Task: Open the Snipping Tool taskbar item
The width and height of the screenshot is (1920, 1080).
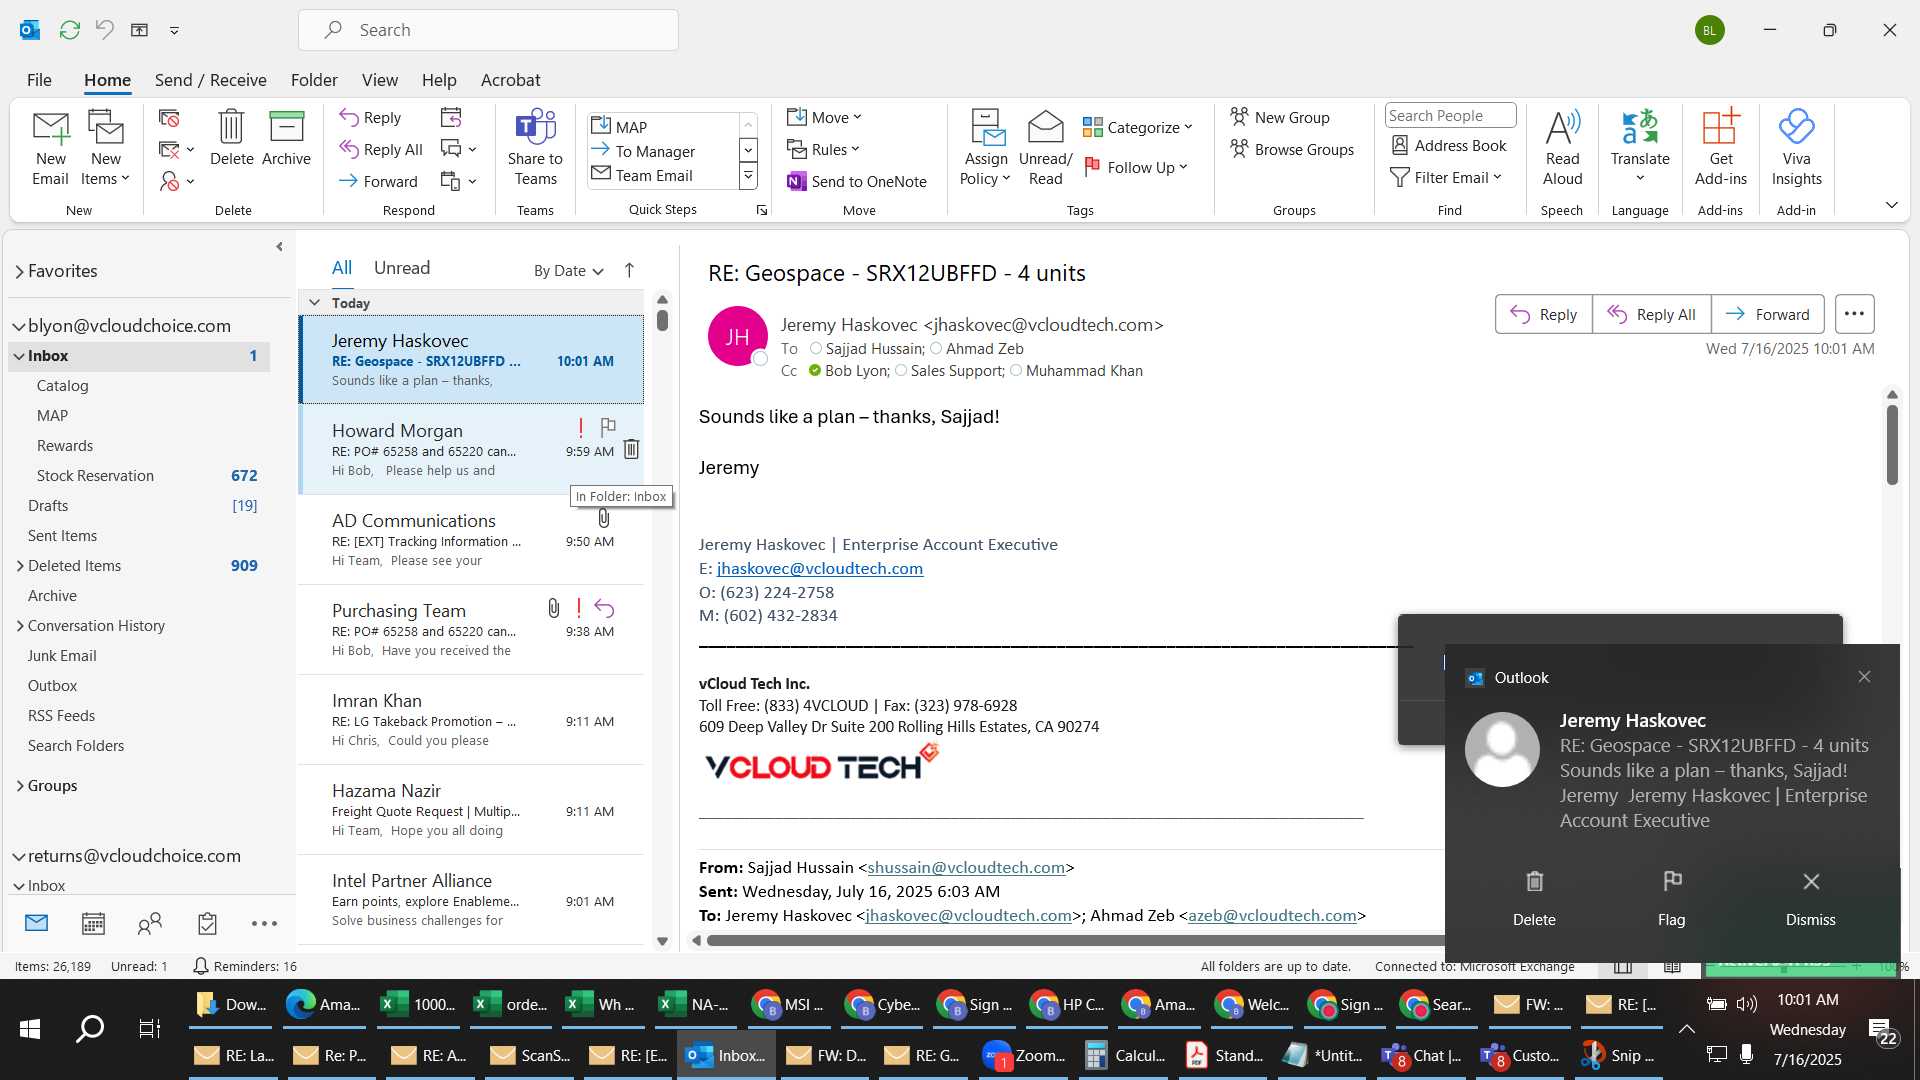Action: pyautogui.click(x=1618, y=1055)
